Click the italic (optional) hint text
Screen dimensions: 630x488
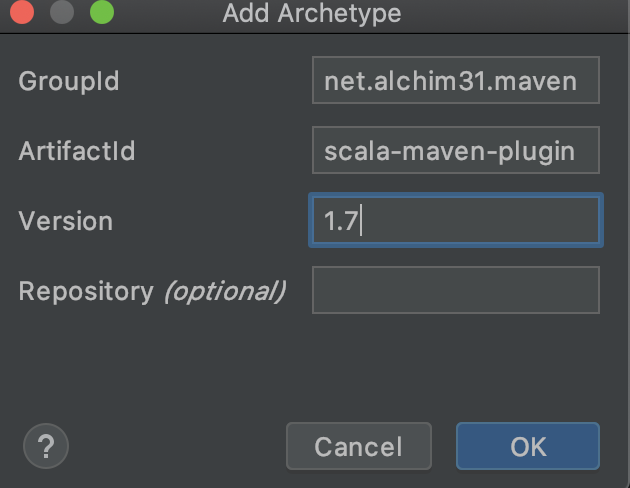pos(225,291)
